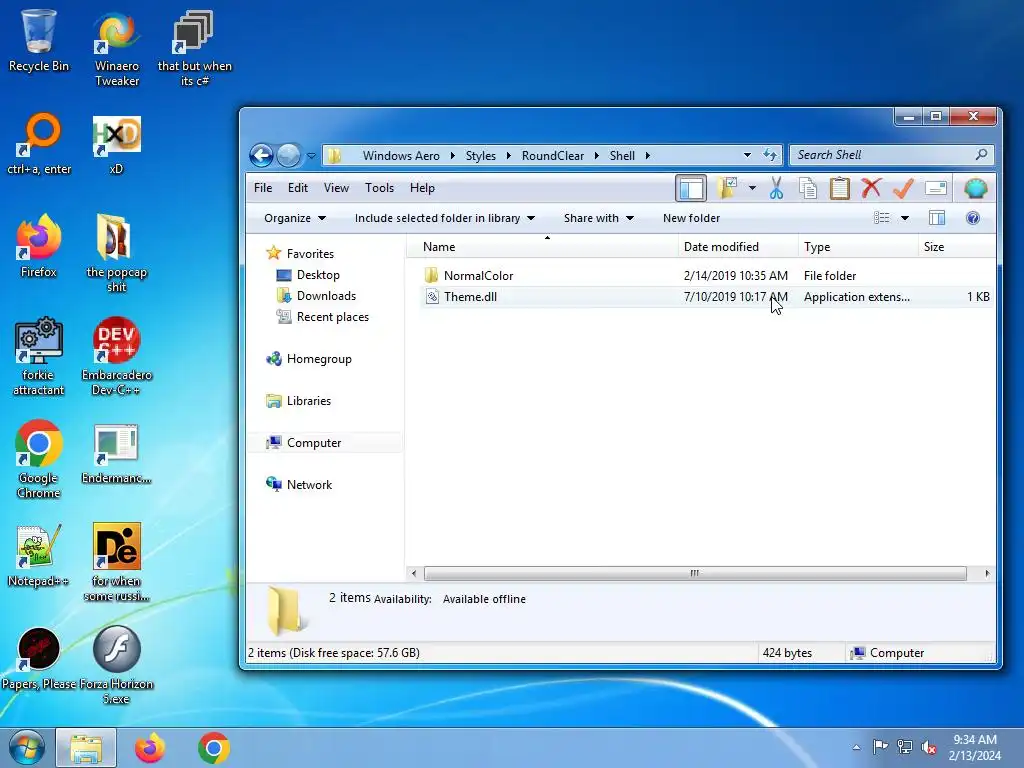Open the recent pages dropdown next to Forward
The height and width of the screenshot is (768, 1024).
[311, 155]
